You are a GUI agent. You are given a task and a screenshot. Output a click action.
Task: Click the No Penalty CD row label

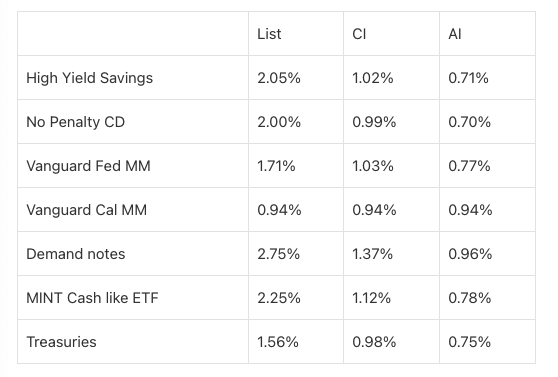(x=75, y=122)
